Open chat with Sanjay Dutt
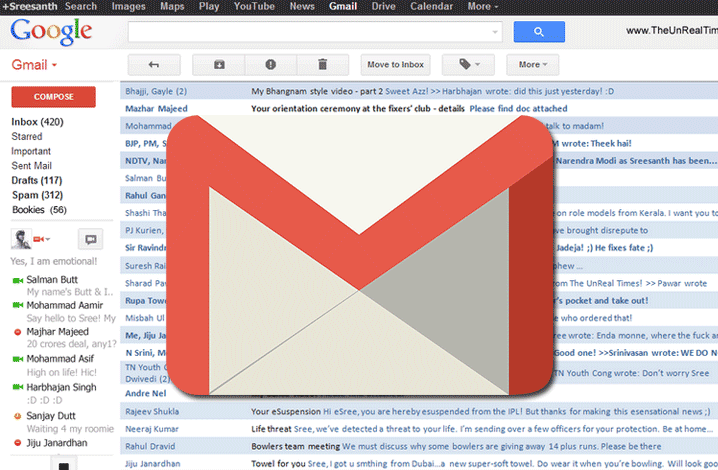This screenshot has height=470, width=718. 51,415
